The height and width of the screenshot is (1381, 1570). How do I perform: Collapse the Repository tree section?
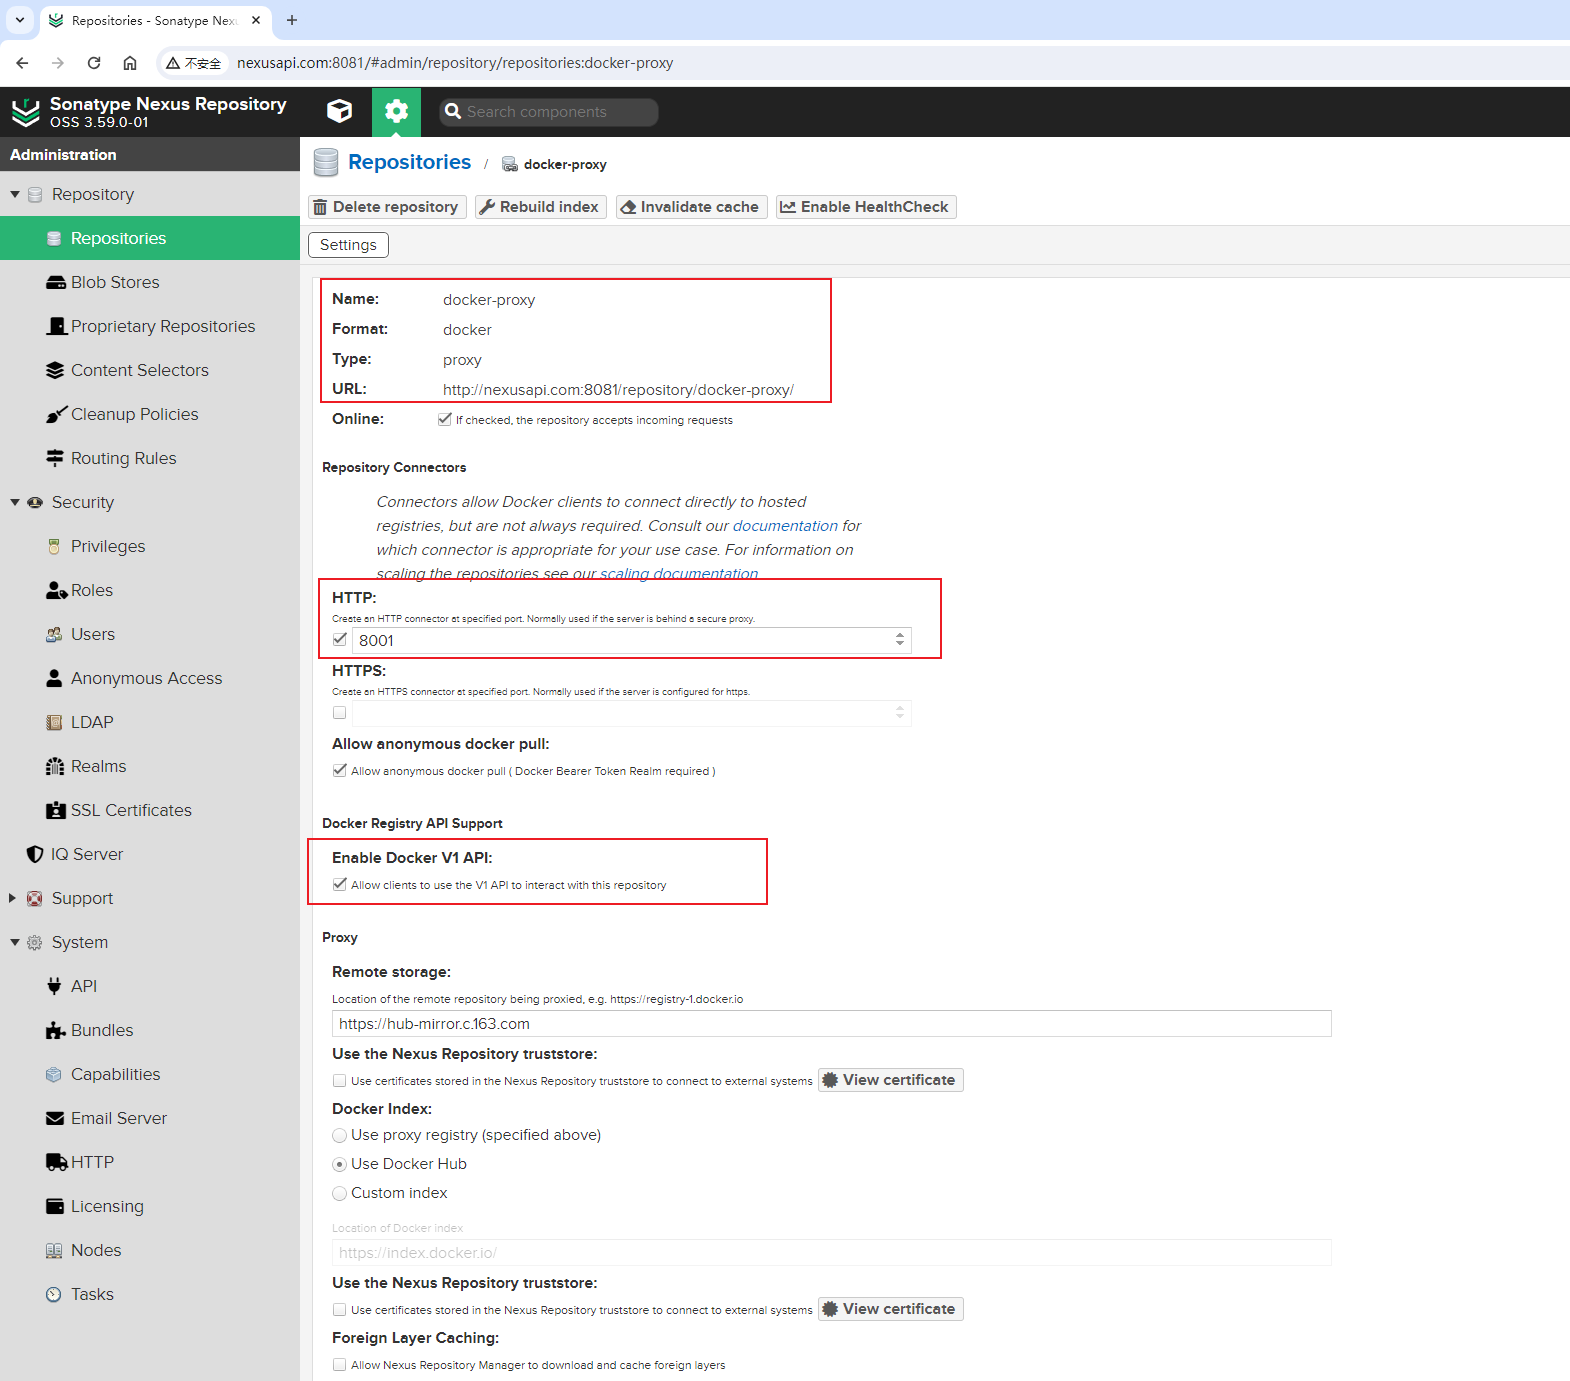point(15,194)
